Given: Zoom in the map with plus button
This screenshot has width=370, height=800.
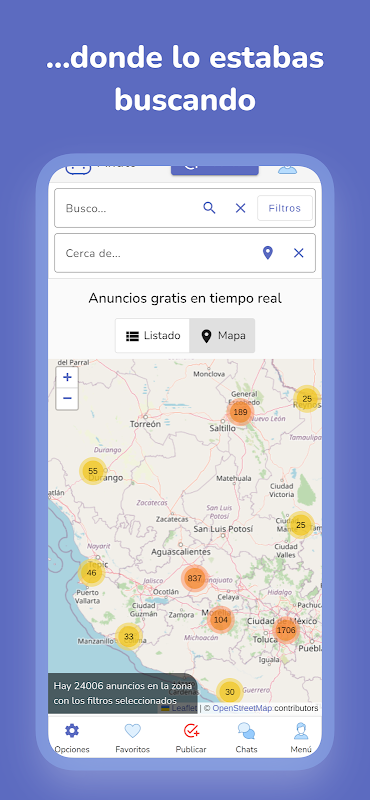Looking at the screenshot, I should (x=67, y=378).
